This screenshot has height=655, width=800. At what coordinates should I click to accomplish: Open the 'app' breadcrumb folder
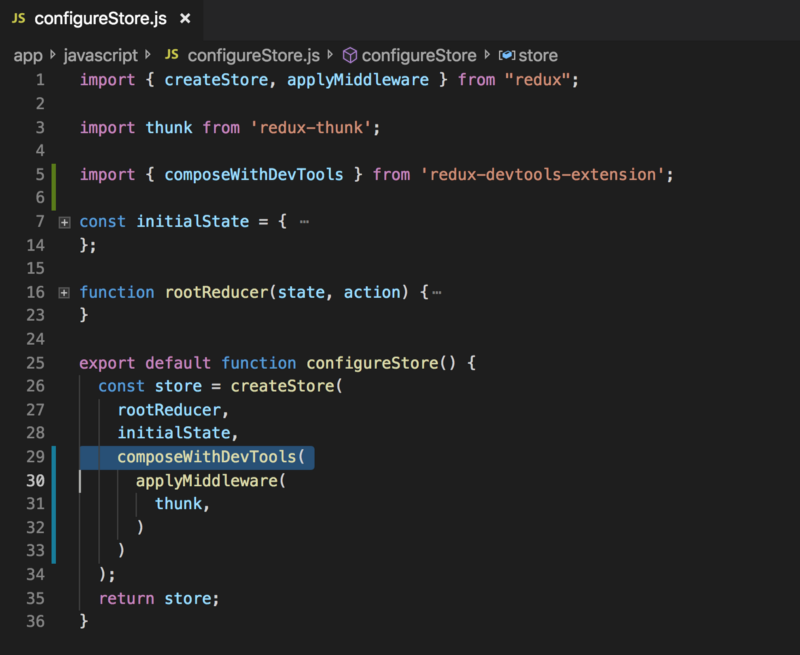pos(27,55)
